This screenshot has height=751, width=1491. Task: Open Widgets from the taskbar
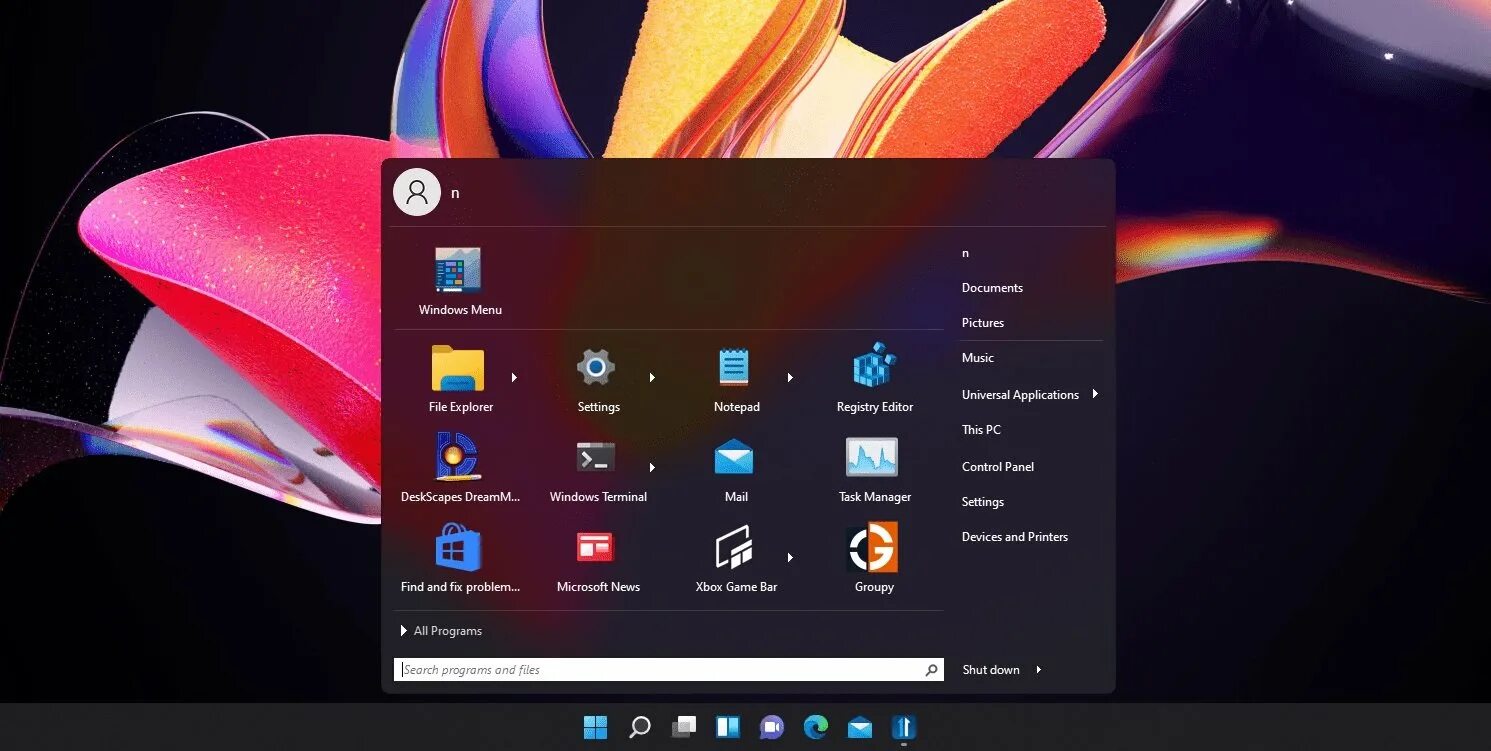click(x=728, y=727)
